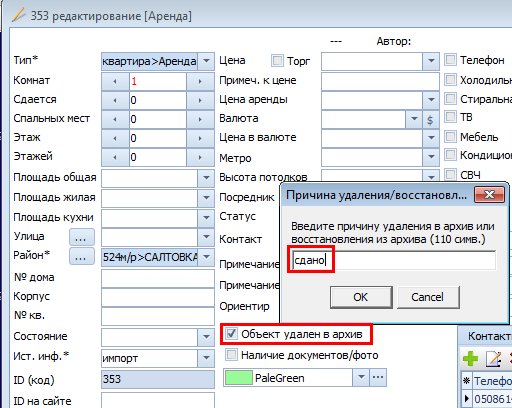Close the Причина удаления dialog
Viewport: 512px width, 408px height.
coord(489,195)
